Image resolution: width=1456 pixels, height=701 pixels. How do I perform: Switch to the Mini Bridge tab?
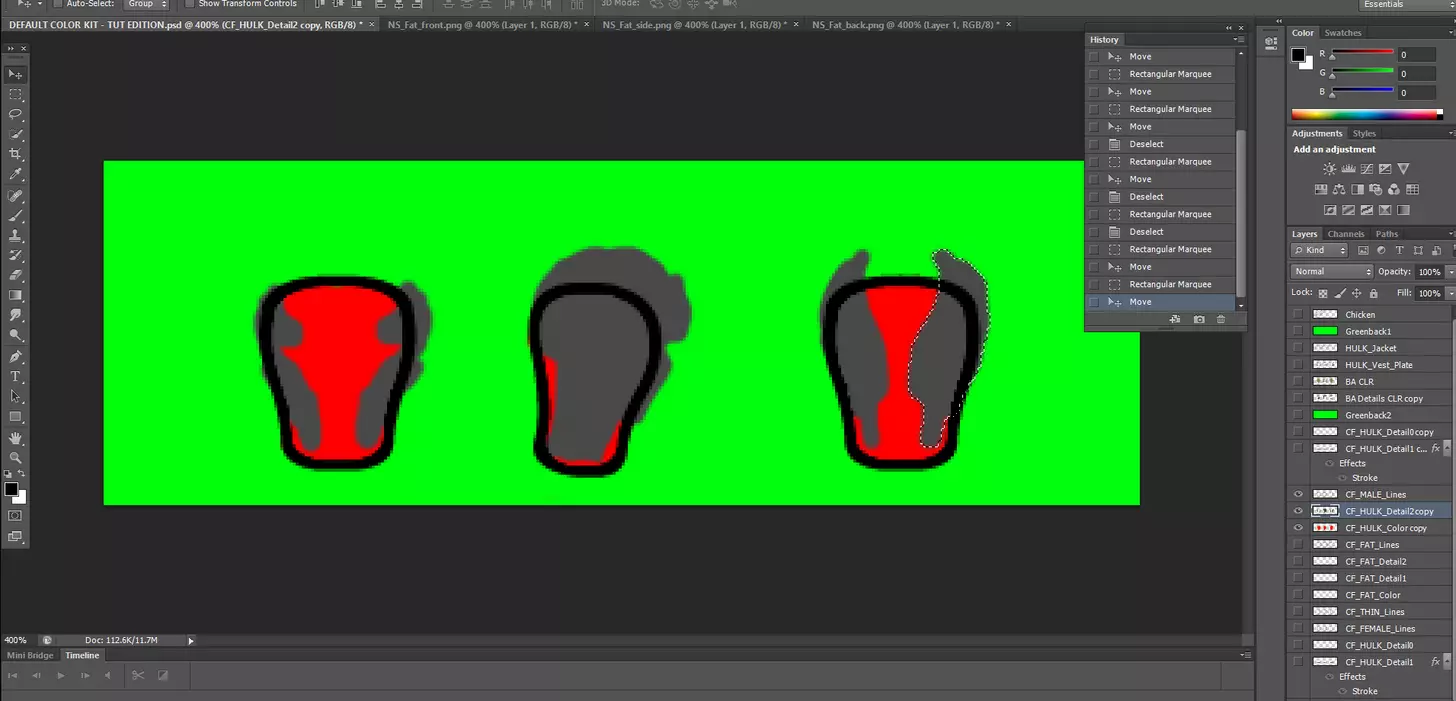(31, 655)
